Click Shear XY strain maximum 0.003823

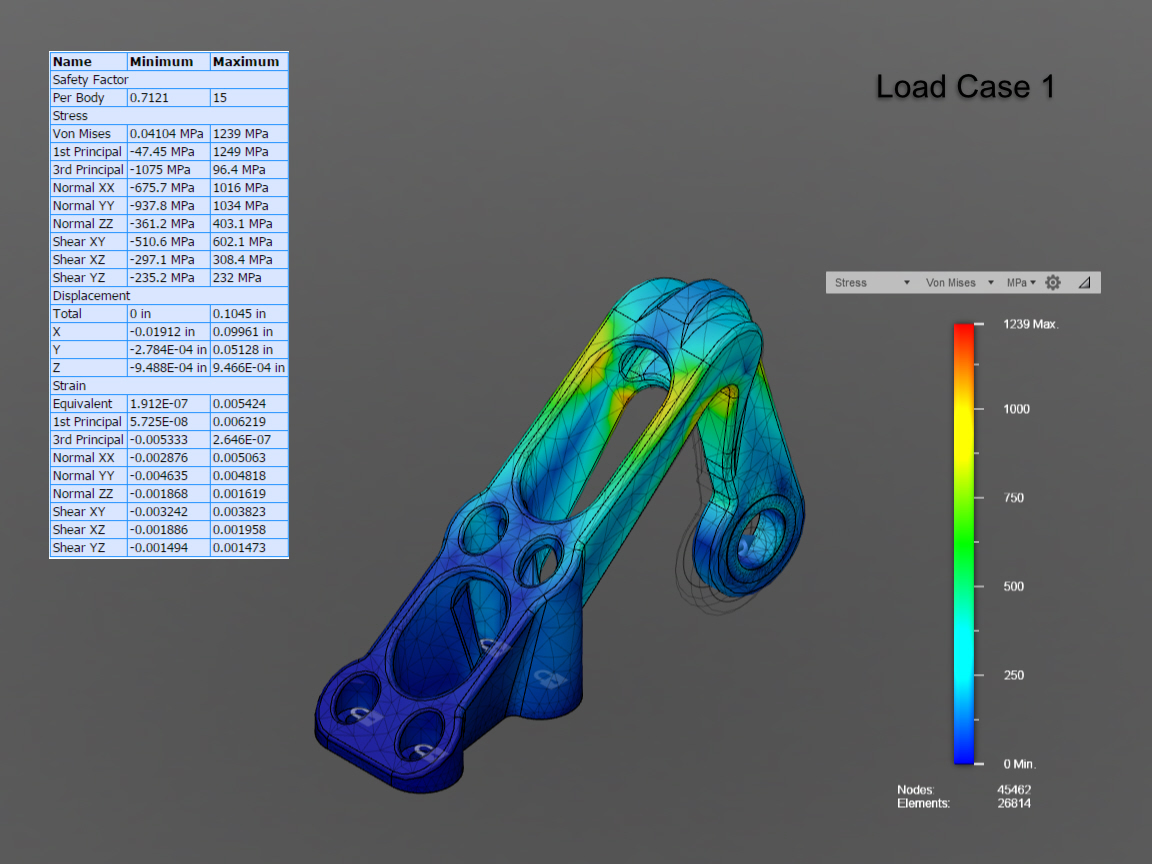tap(249, 511)
